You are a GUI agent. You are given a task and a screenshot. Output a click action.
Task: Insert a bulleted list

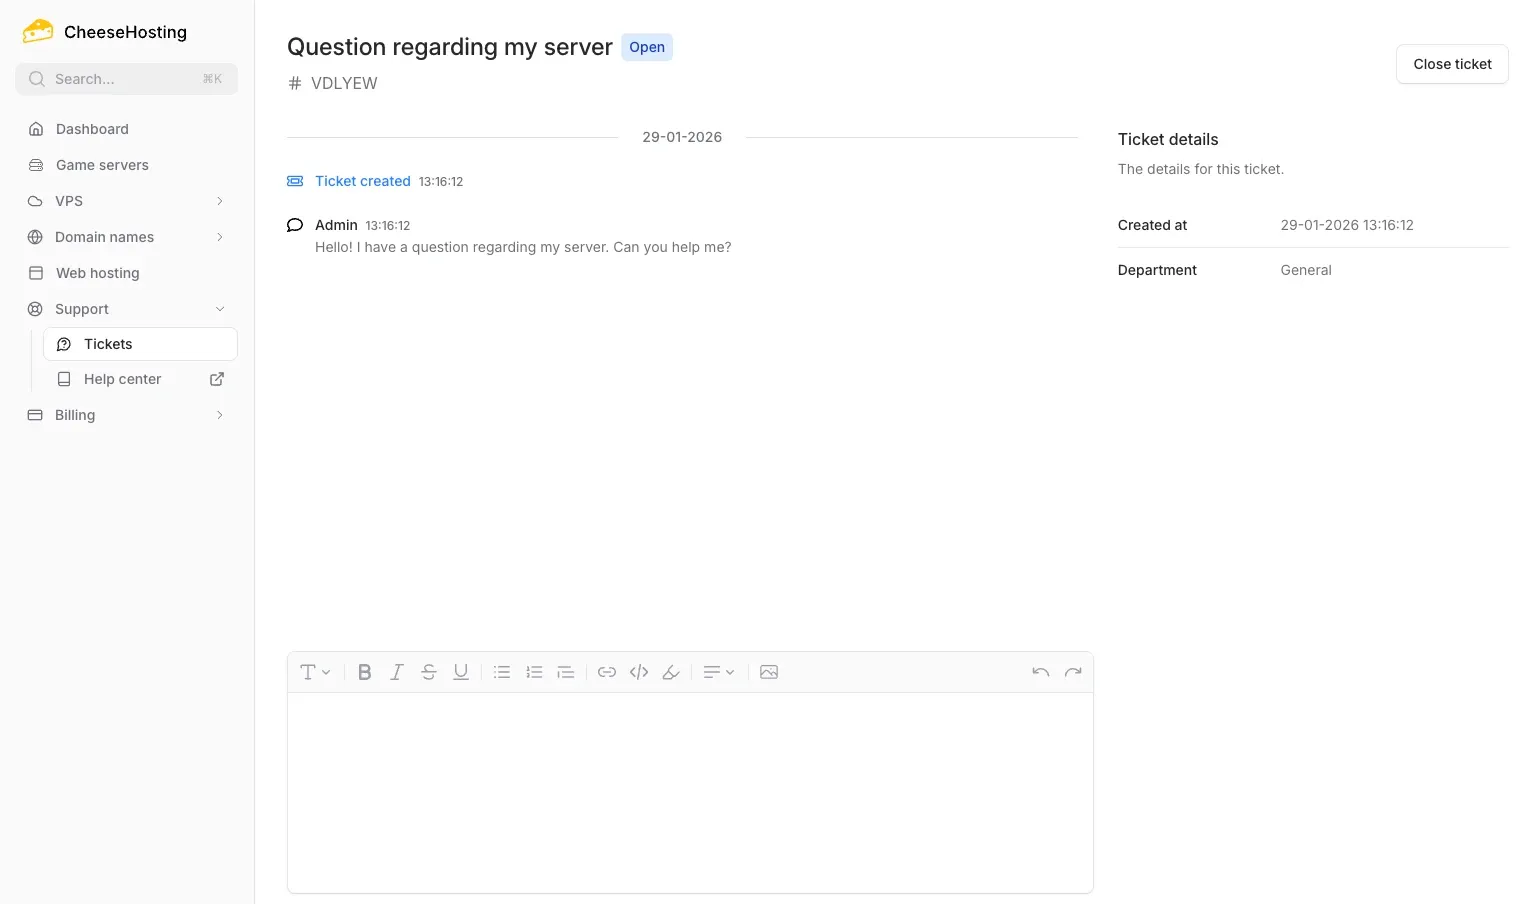coord(501,671)
